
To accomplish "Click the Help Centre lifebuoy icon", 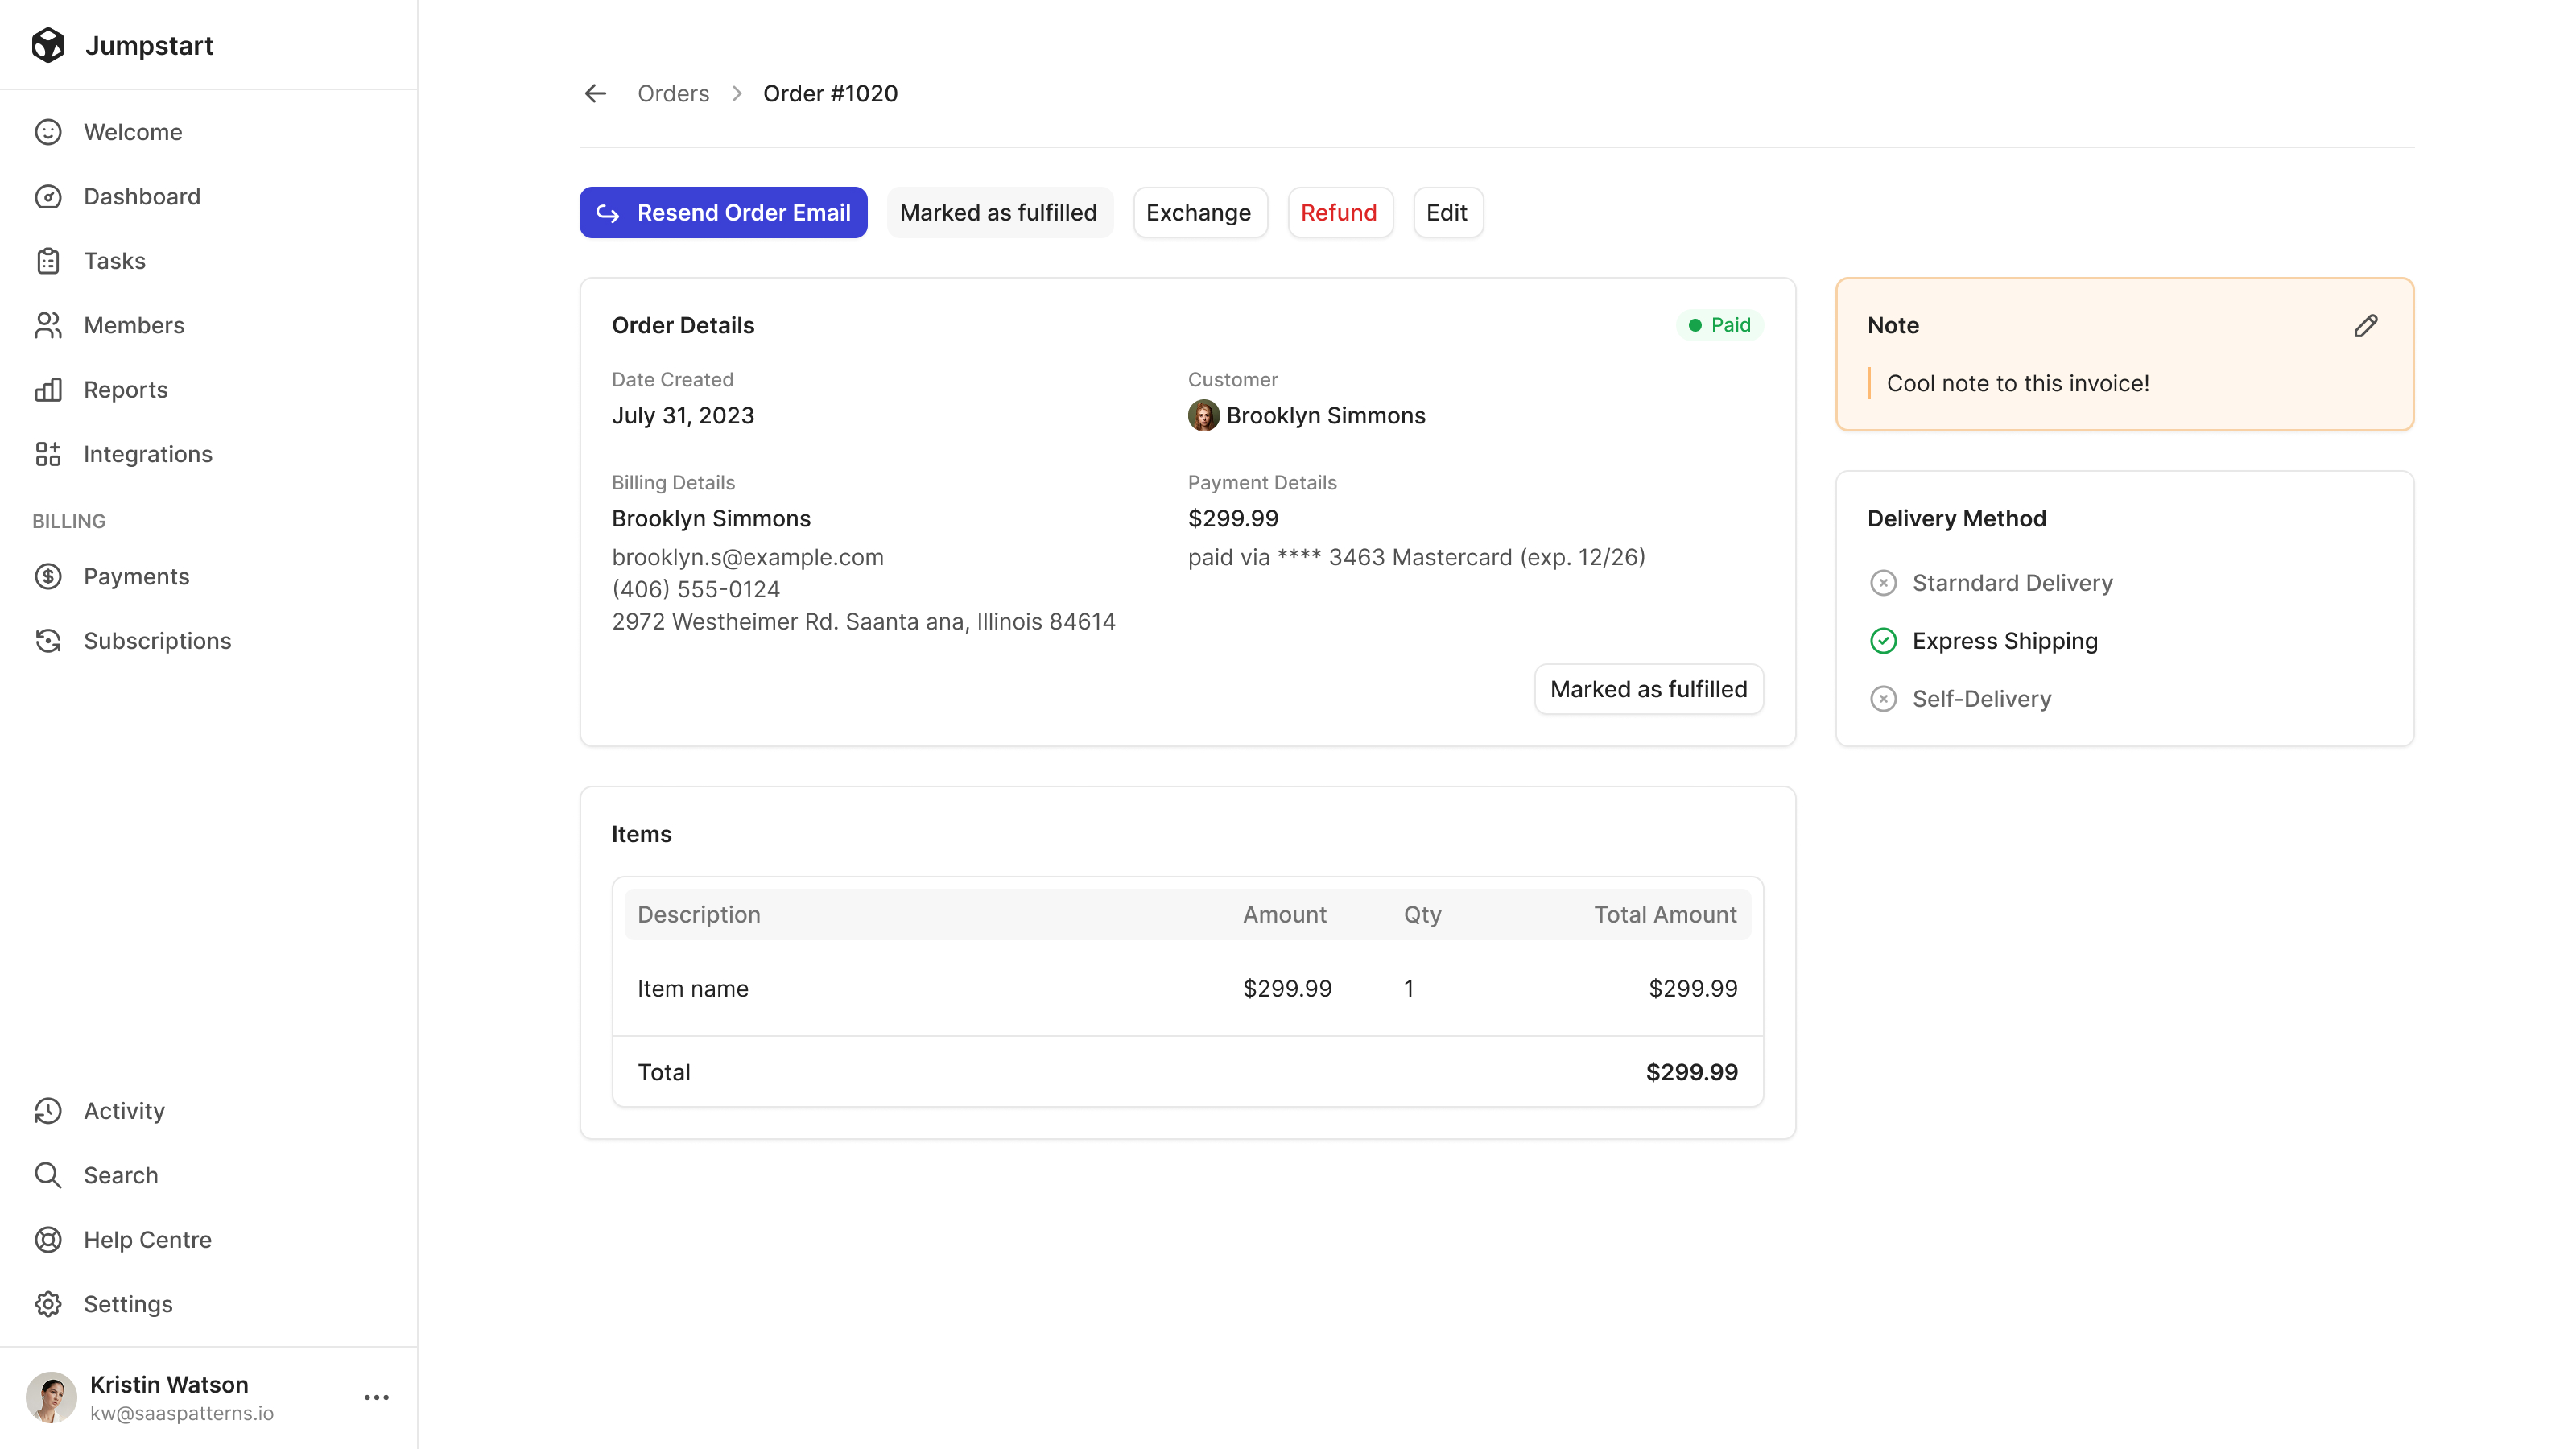I will point(48,1240).
